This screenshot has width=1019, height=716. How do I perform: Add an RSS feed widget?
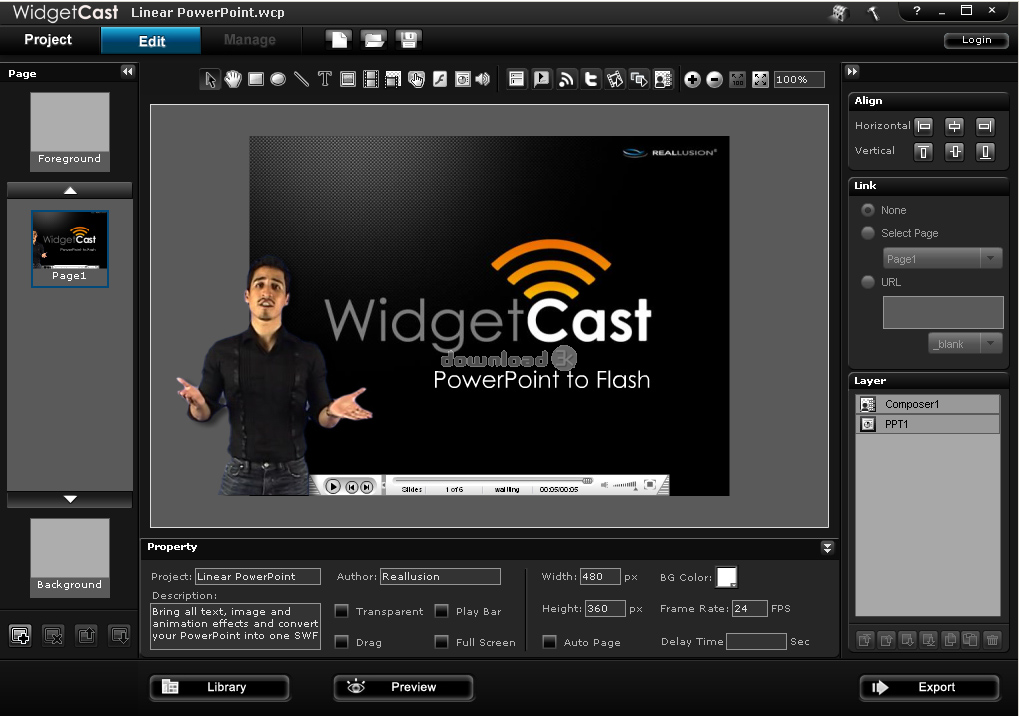(566, 79)
